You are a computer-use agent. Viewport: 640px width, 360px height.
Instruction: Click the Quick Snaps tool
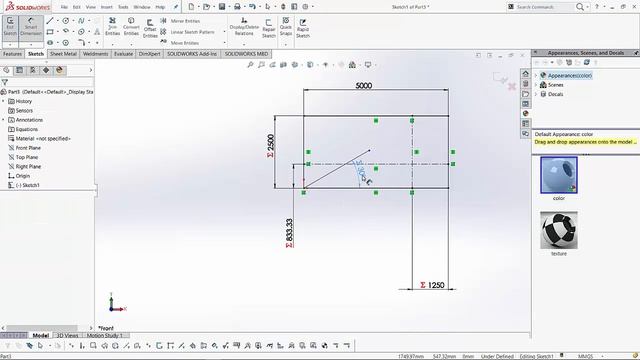click(286, 27)
